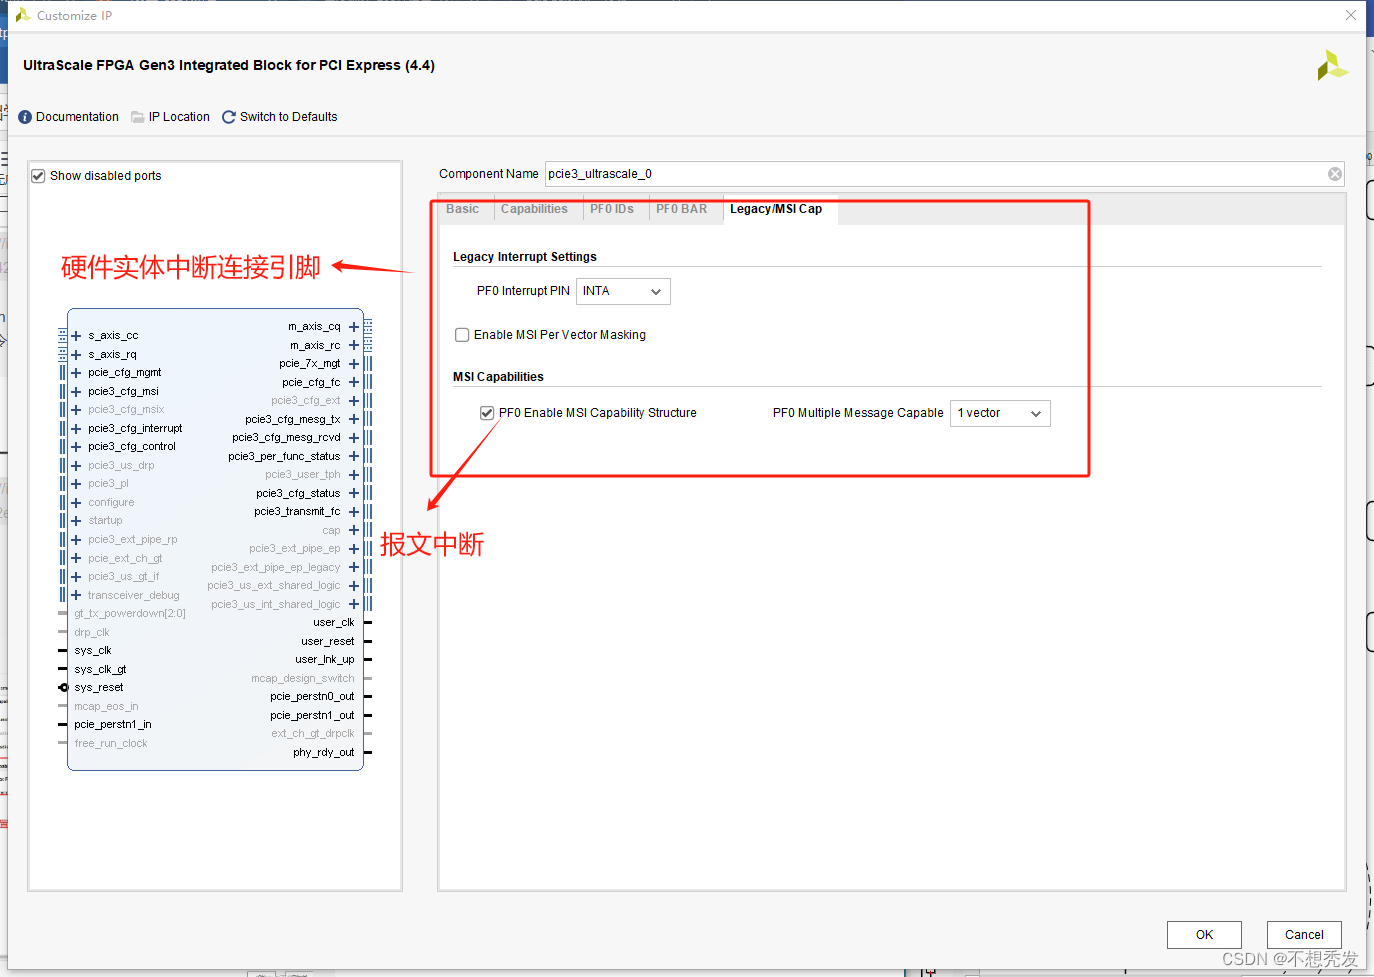Expand the pcie3_transmit_fc port
This screenshot has height=977, width=1374.
354,512
